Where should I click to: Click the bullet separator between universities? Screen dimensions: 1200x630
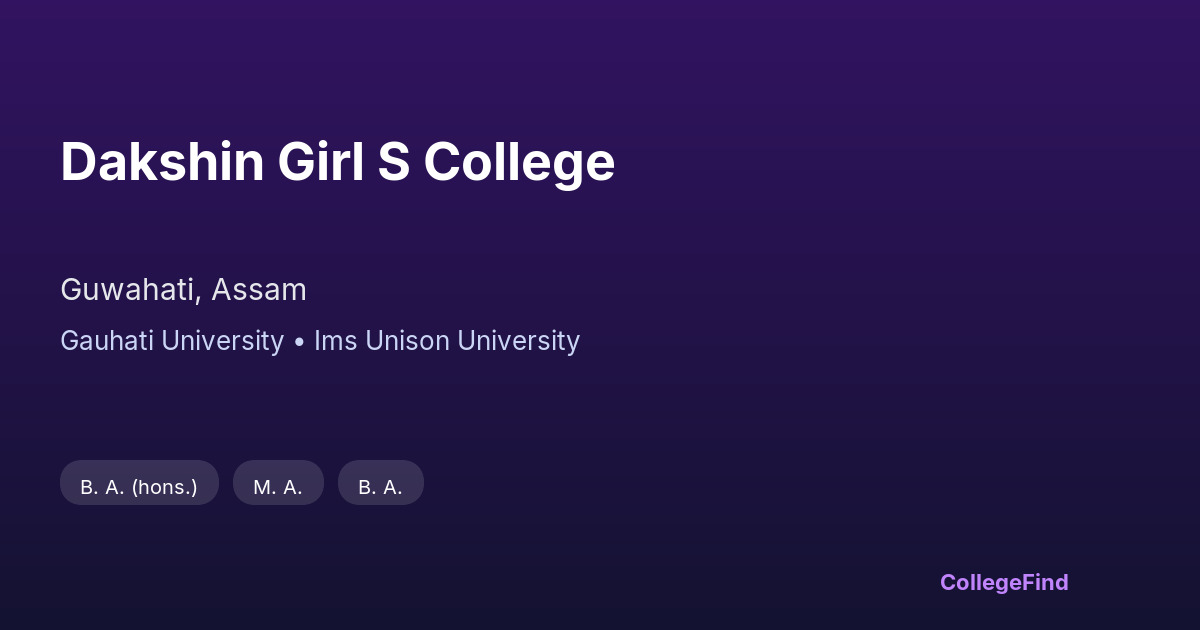299,342
